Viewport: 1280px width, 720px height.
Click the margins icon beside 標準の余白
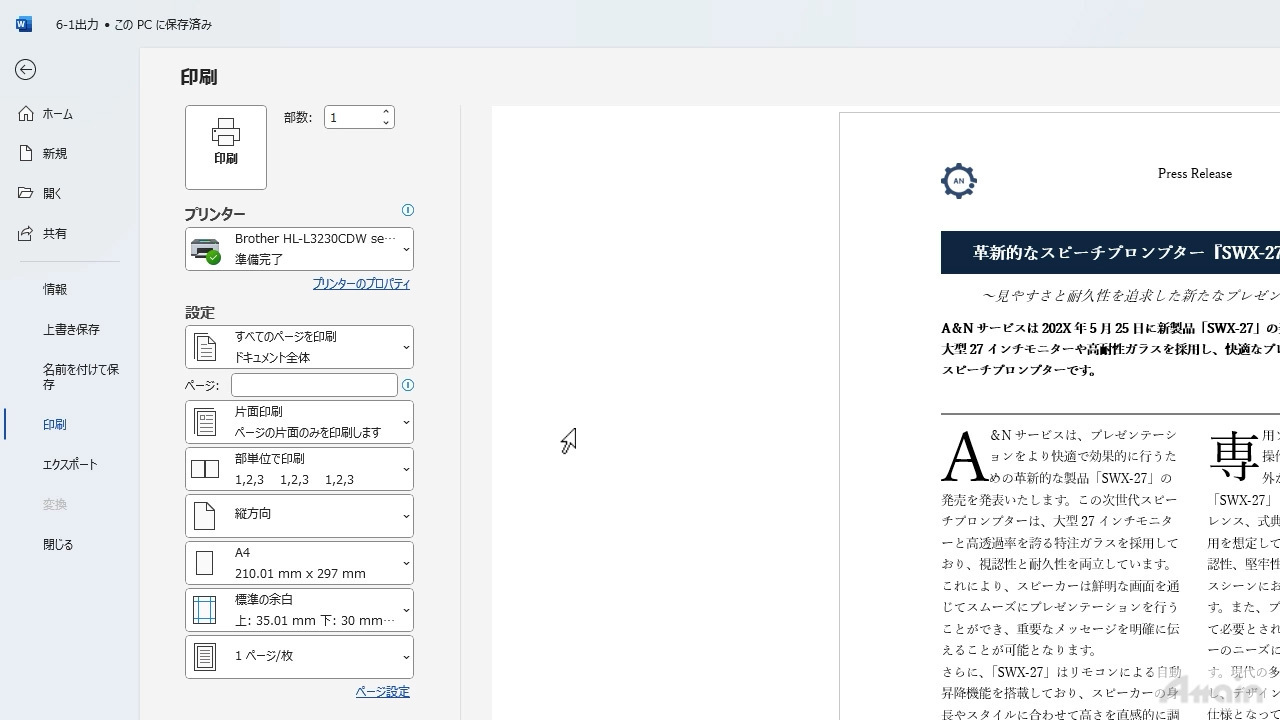click(205, 610)
